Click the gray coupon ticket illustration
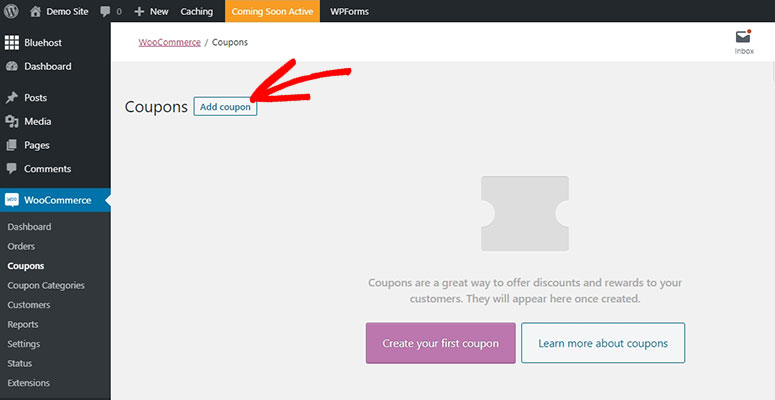 (x=525, y=214)
